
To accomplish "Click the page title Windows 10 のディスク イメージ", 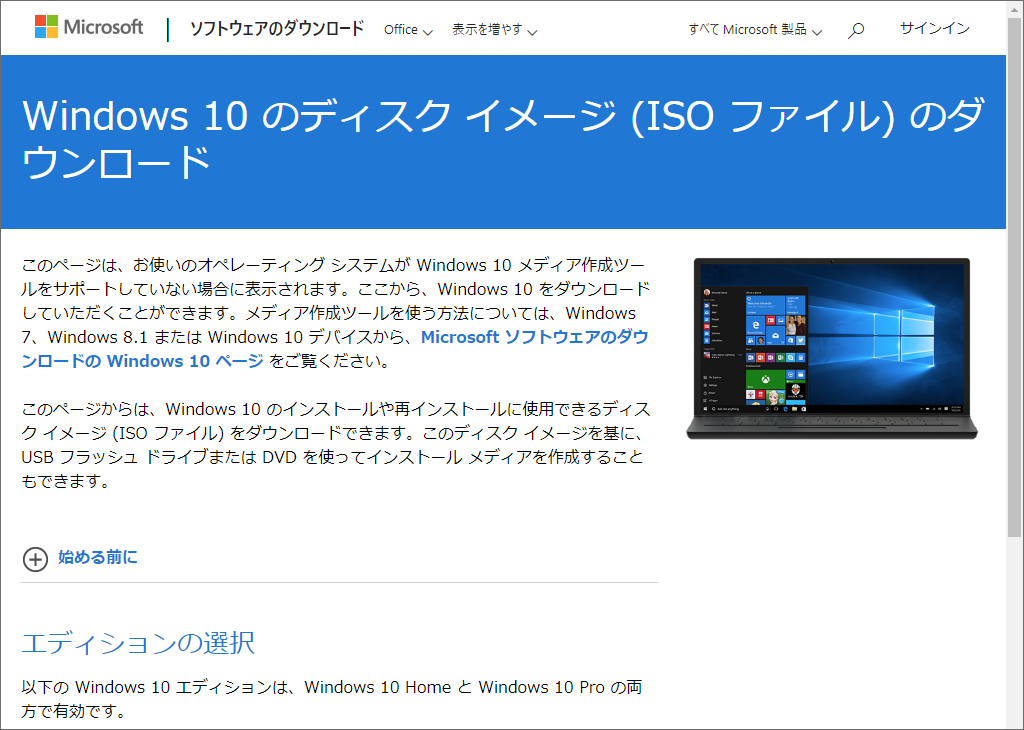I will pos(503,138).
